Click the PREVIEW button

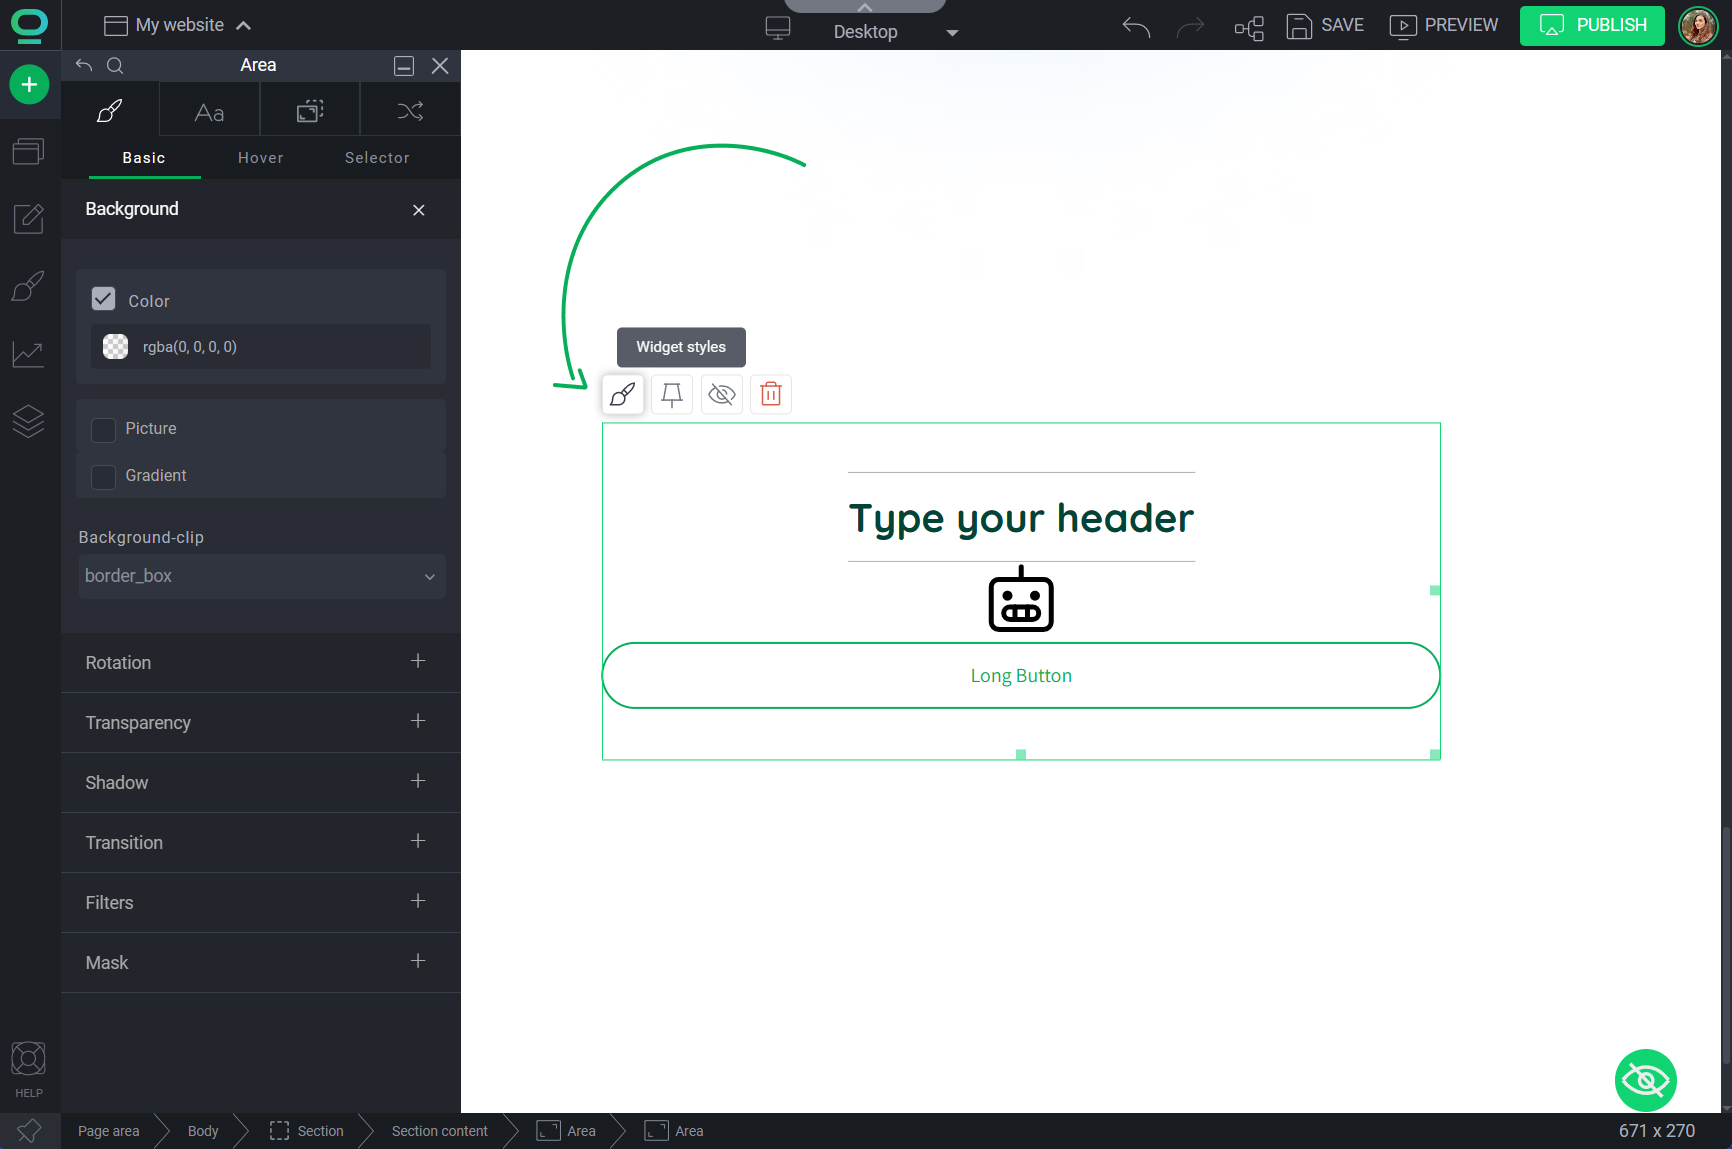point(1444,26)
